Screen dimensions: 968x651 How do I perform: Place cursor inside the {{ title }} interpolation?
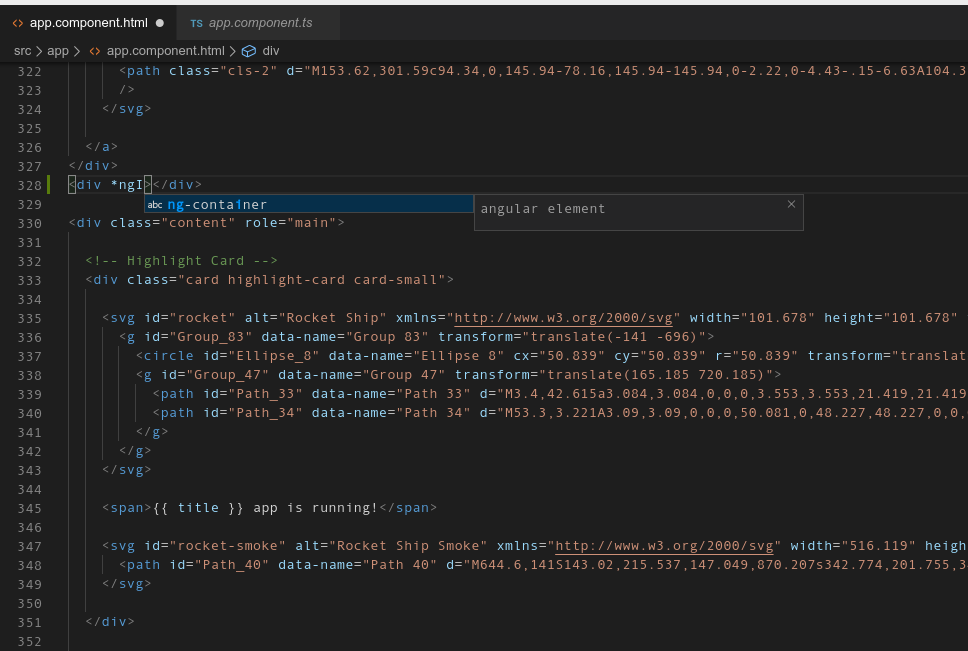[198, 507]
